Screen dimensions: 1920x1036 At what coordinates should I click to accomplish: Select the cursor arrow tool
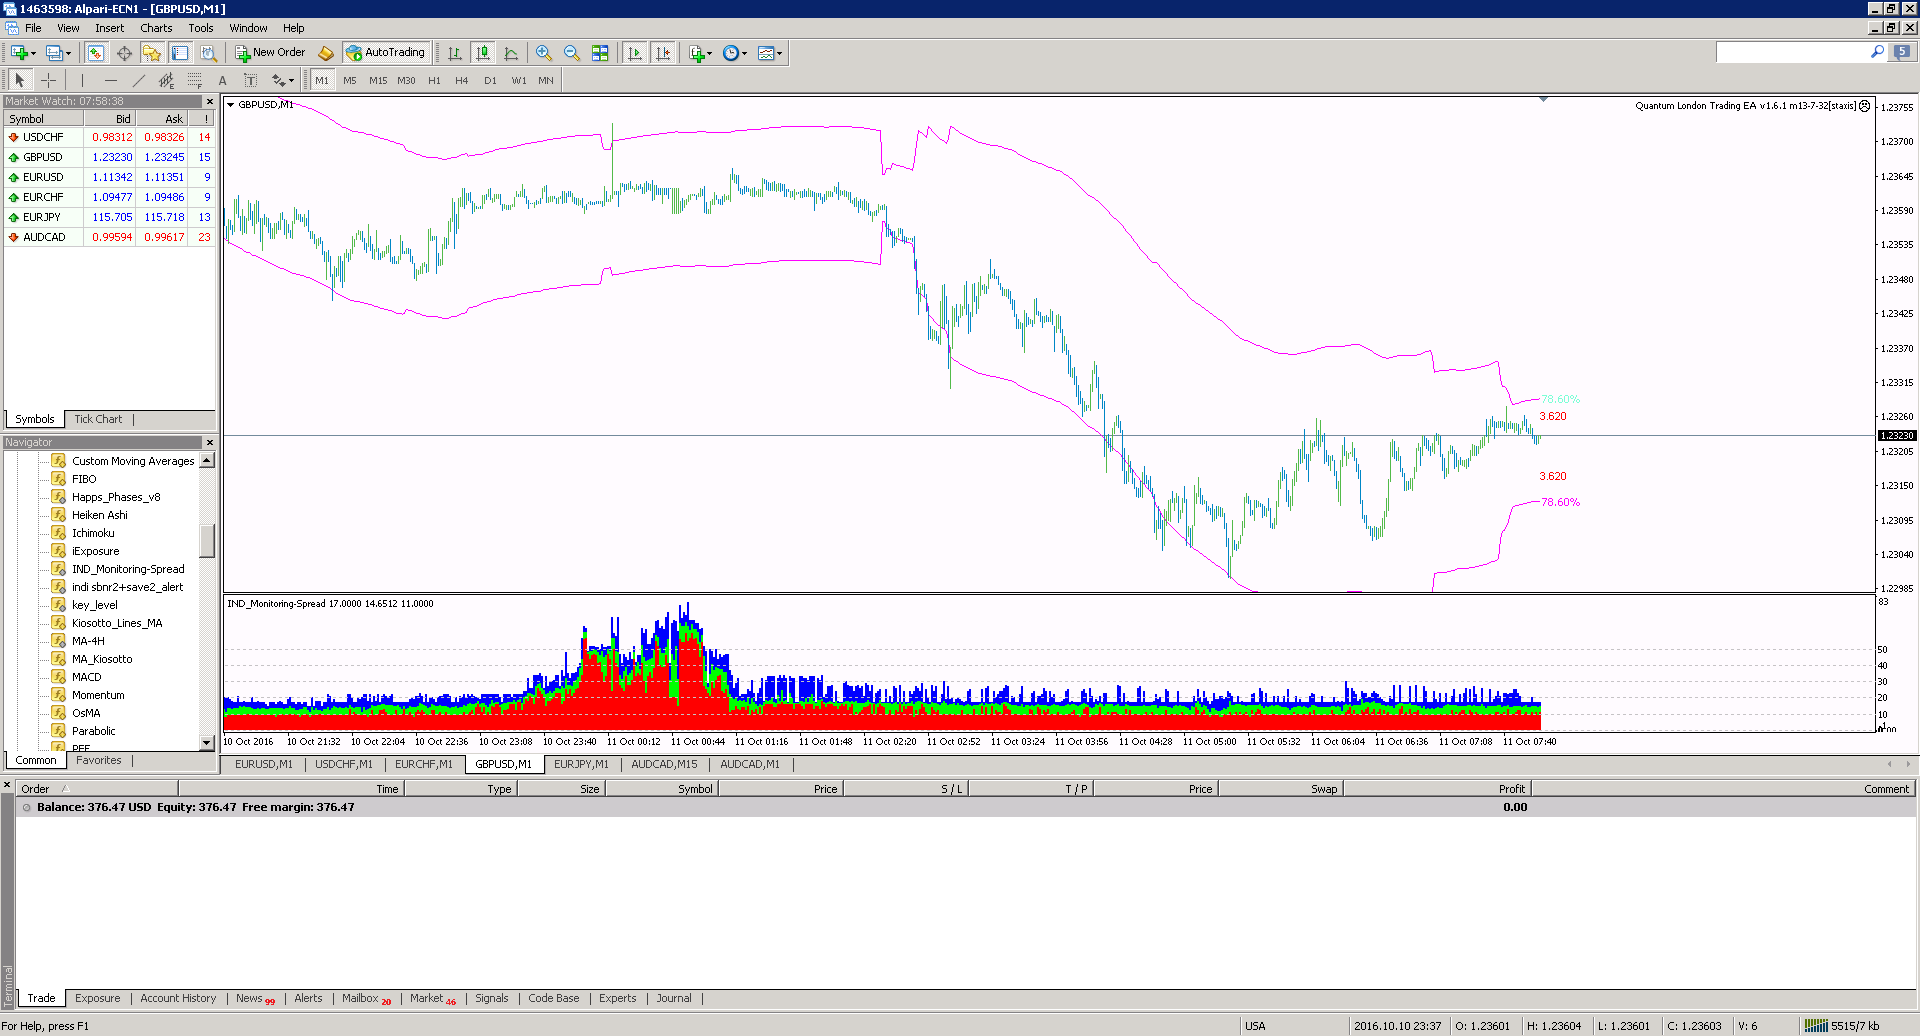click(x=19, y=80)
